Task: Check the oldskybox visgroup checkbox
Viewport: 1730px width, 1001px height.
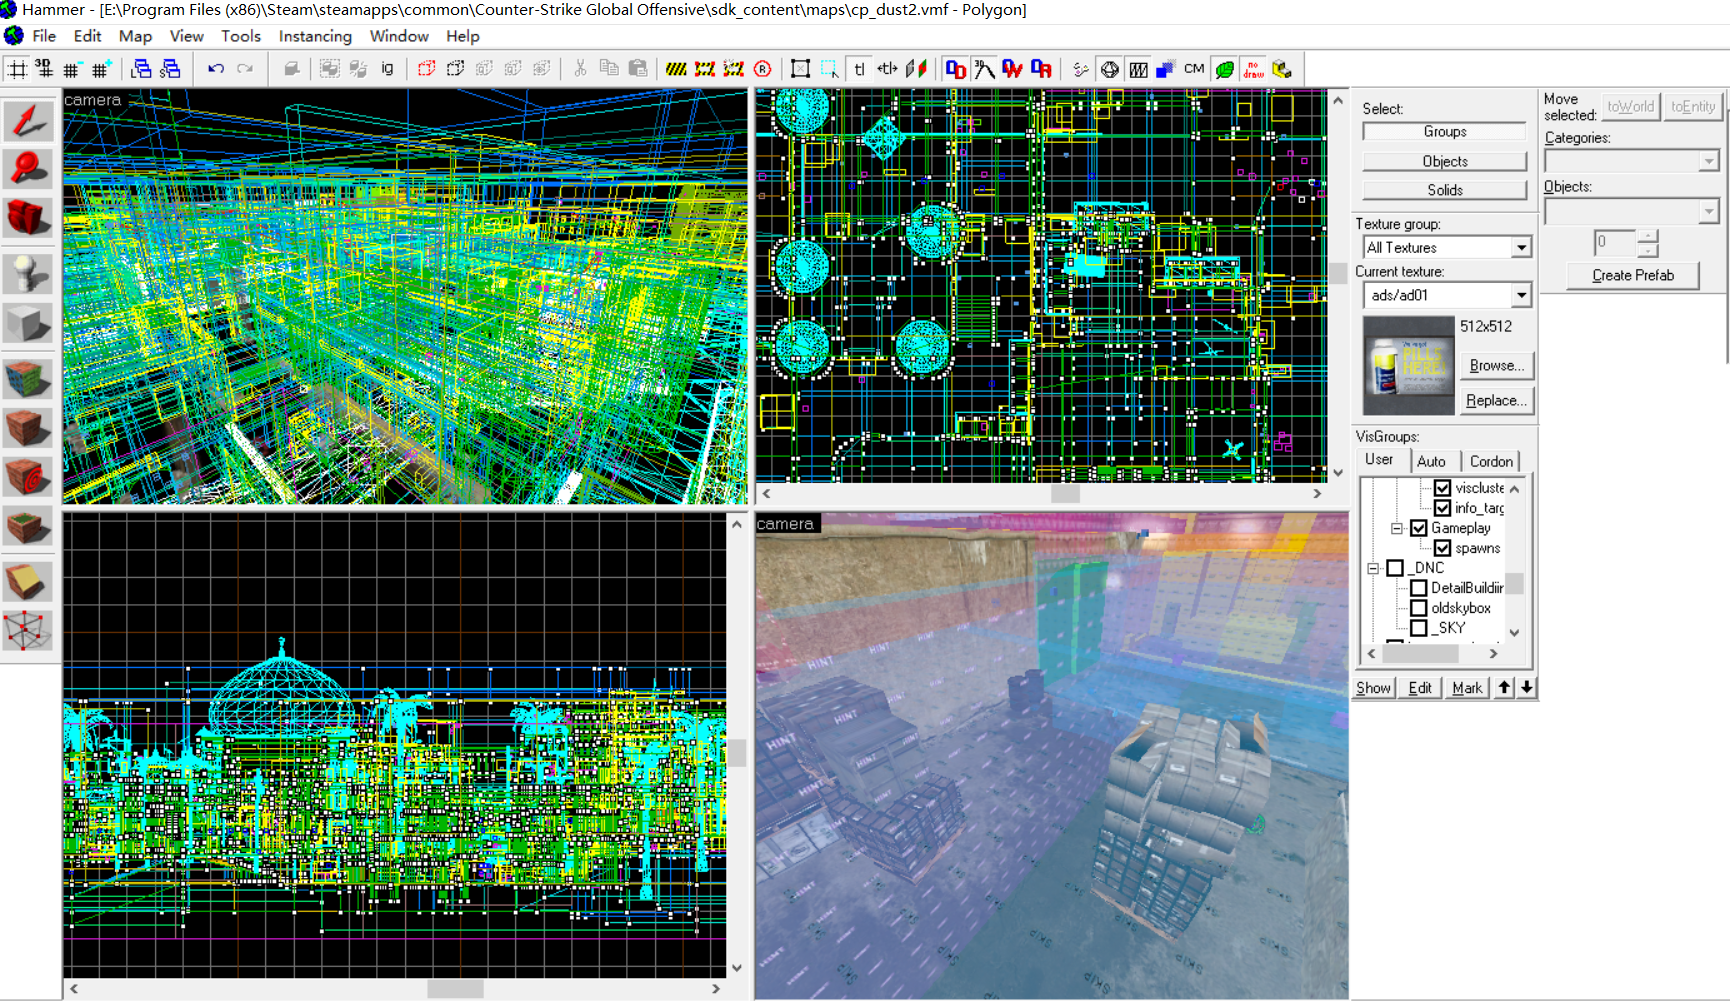Action: click(x=1419, y=608)
